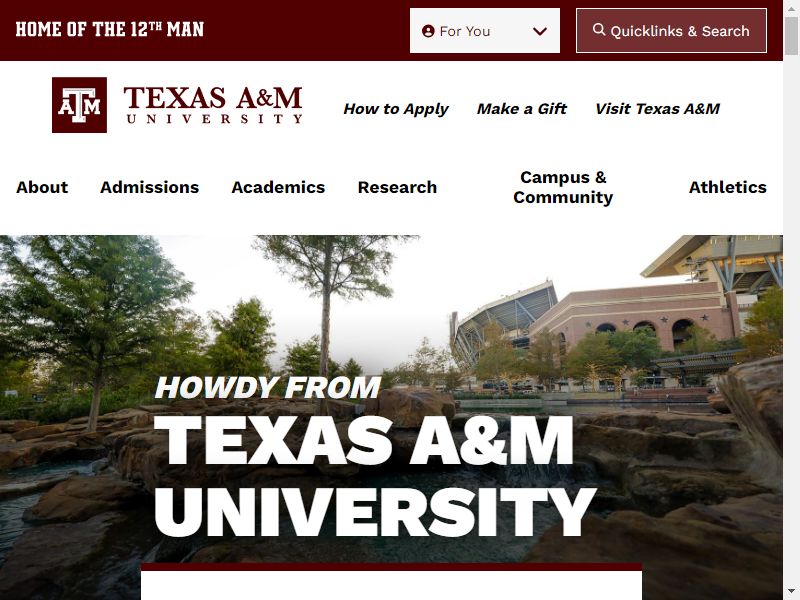The width and height of the screenshot is (800, 600).
Task: Open the Academics menu
Action: (x=278, y=187)
